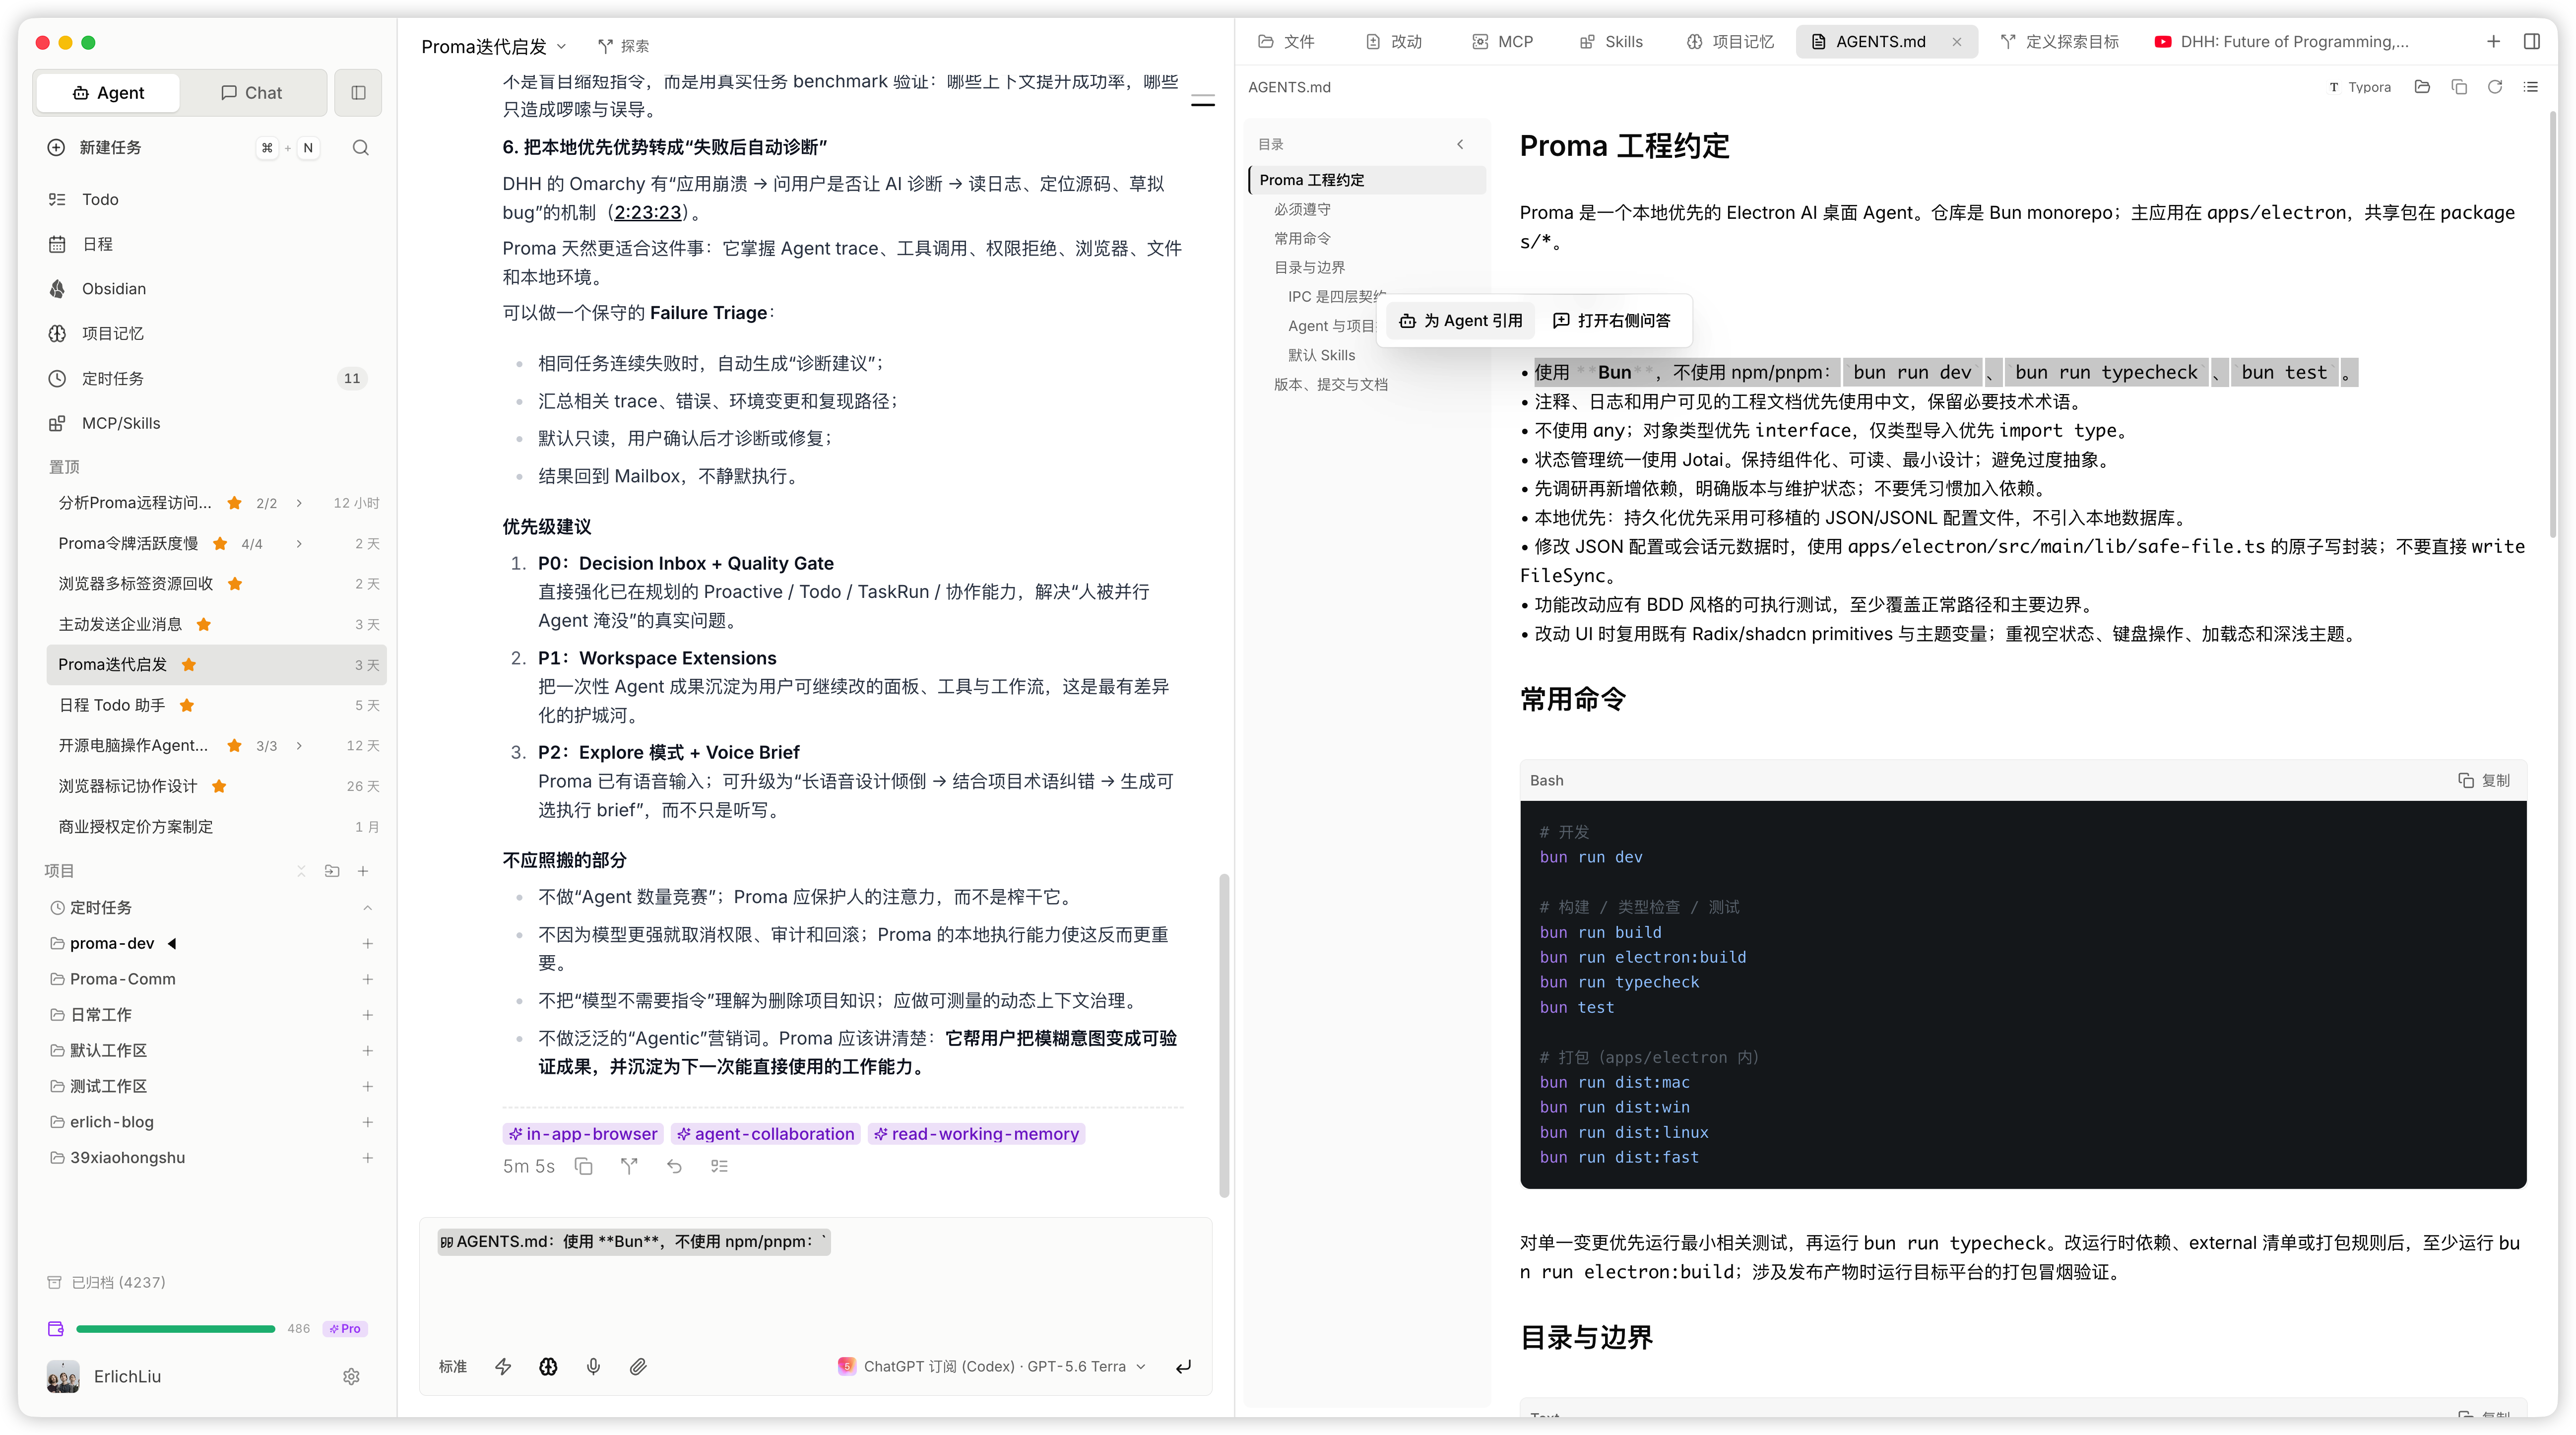
Task: Open the search icon beside 新建任务
Action: (x=361, y=148)
